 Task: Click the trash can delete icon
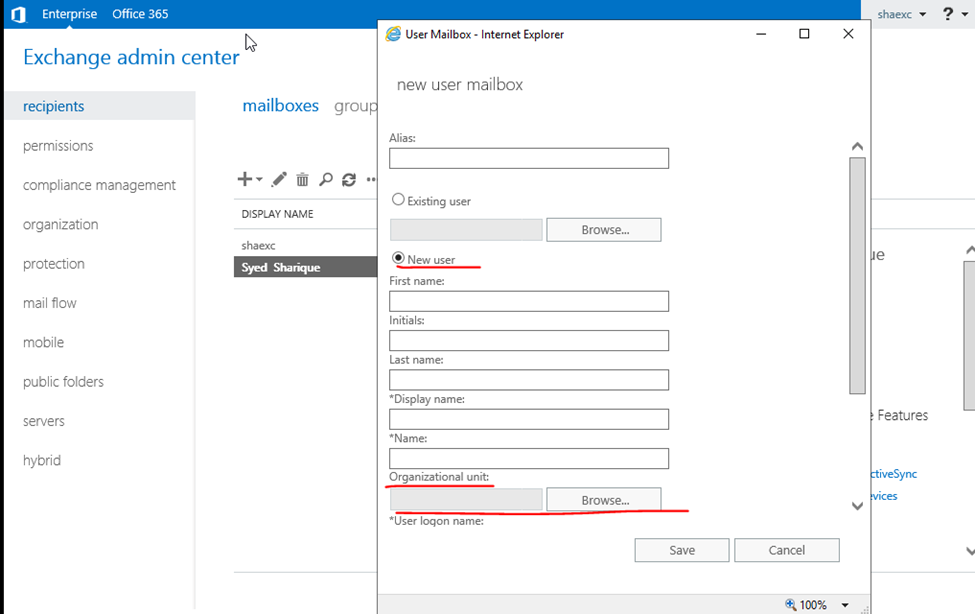(x=302, y=180)
